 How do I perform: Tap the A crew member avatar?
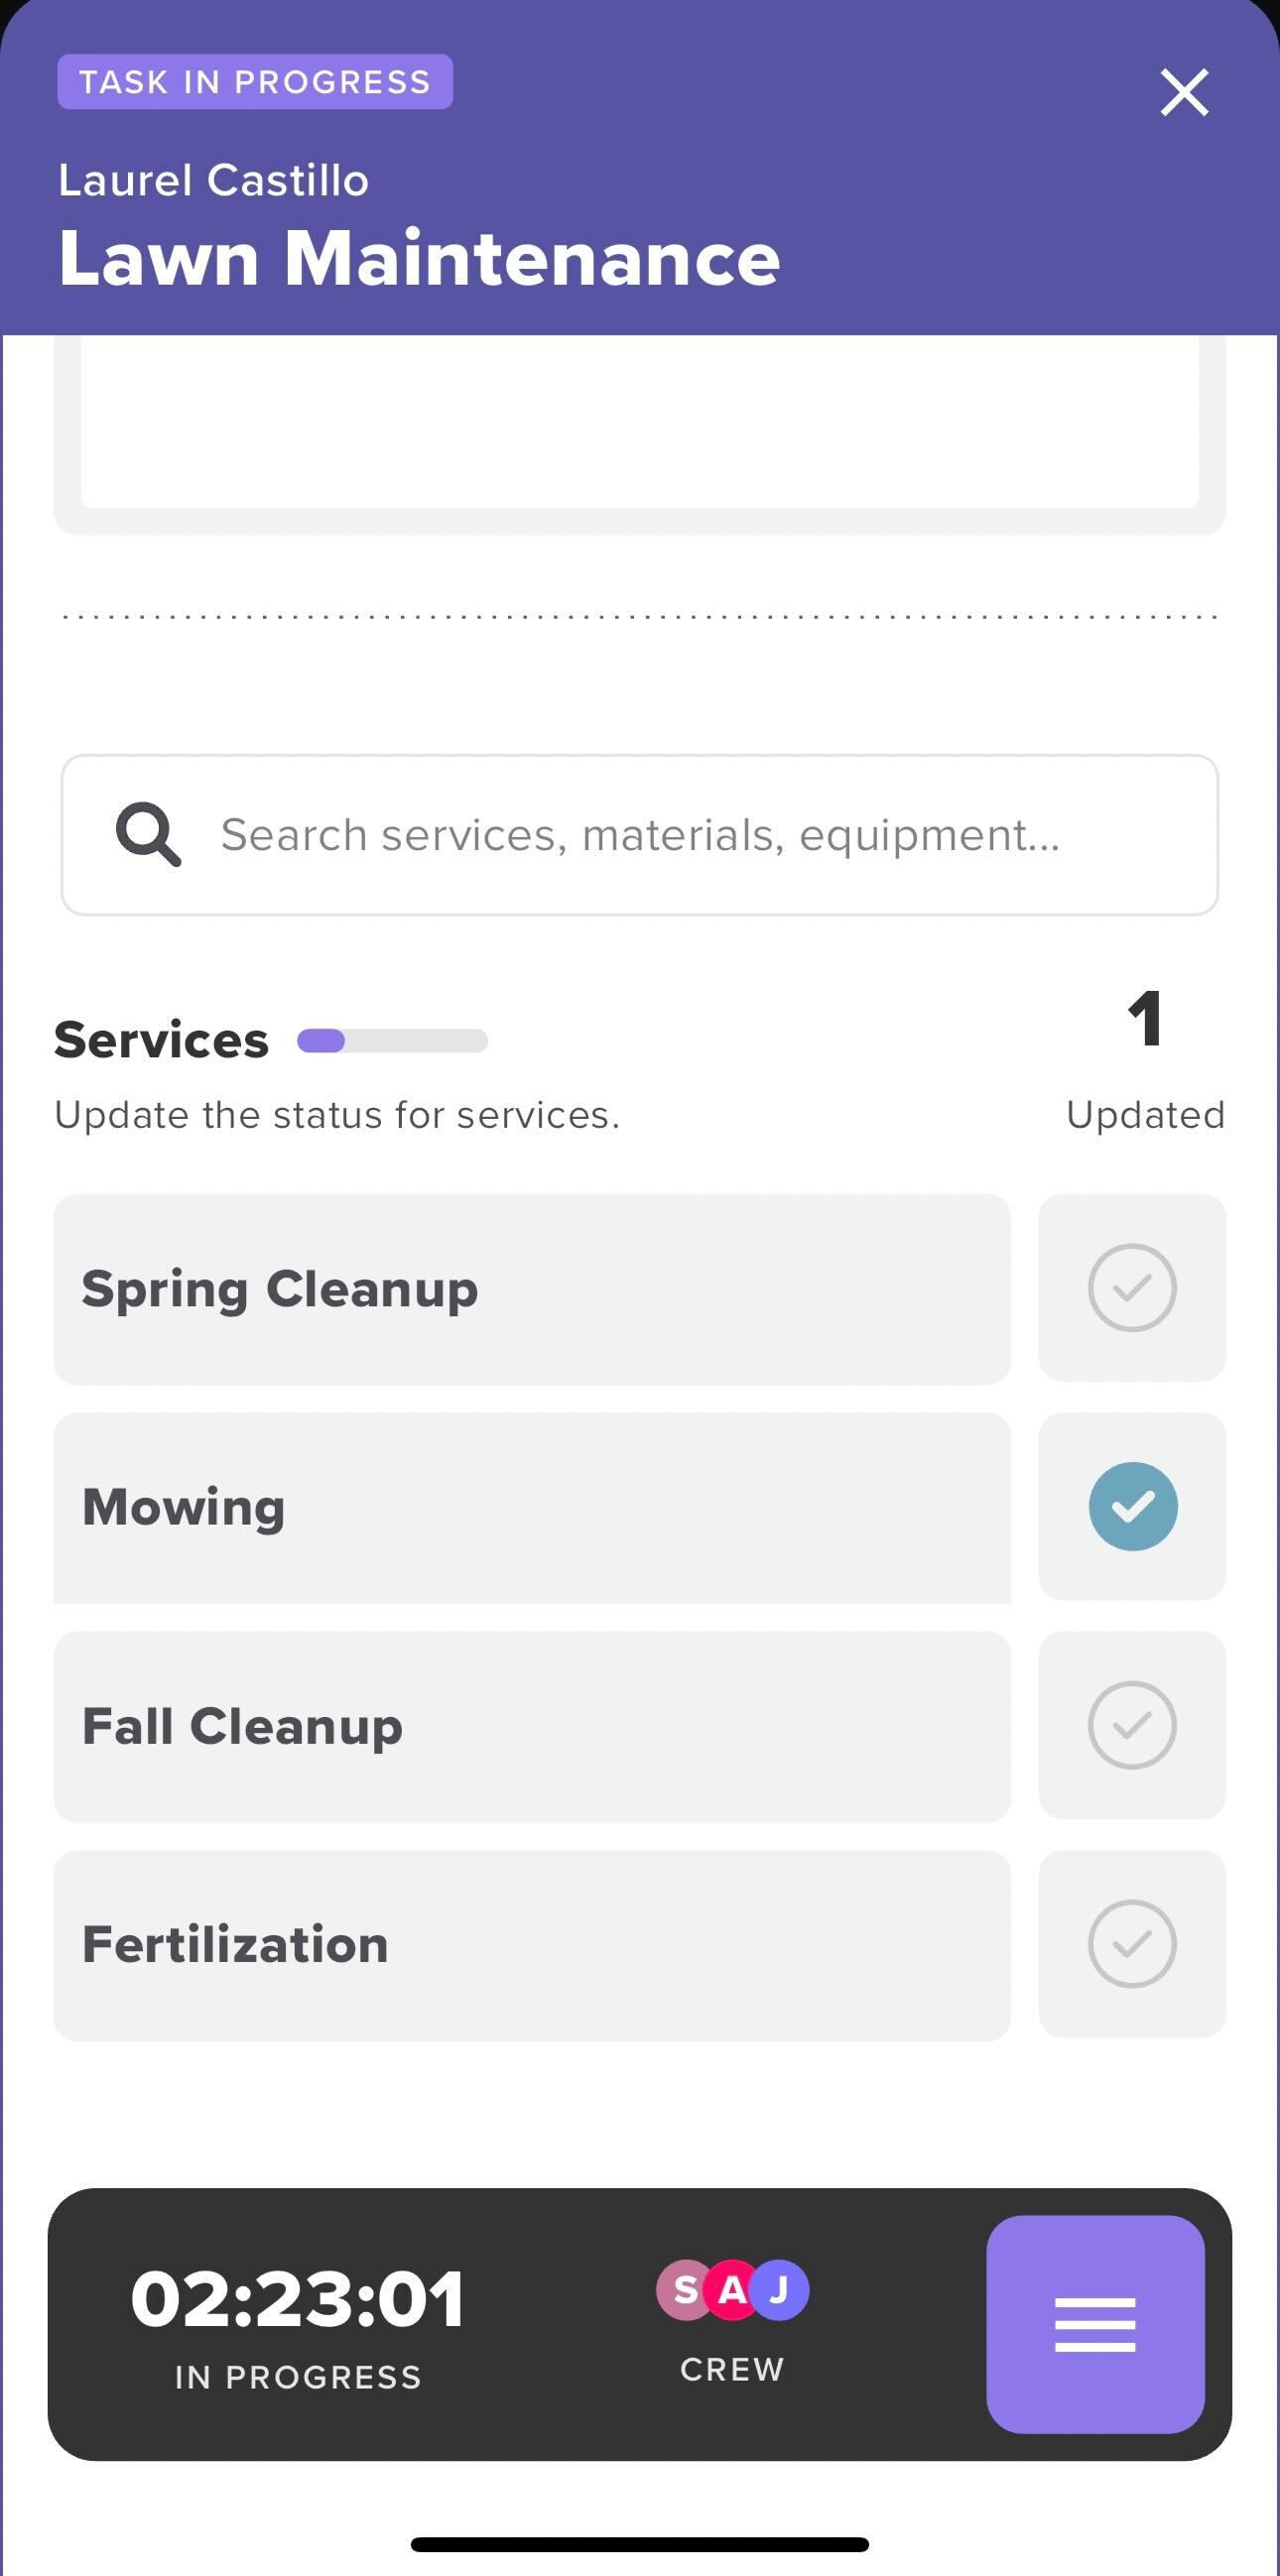[732, 2289]
